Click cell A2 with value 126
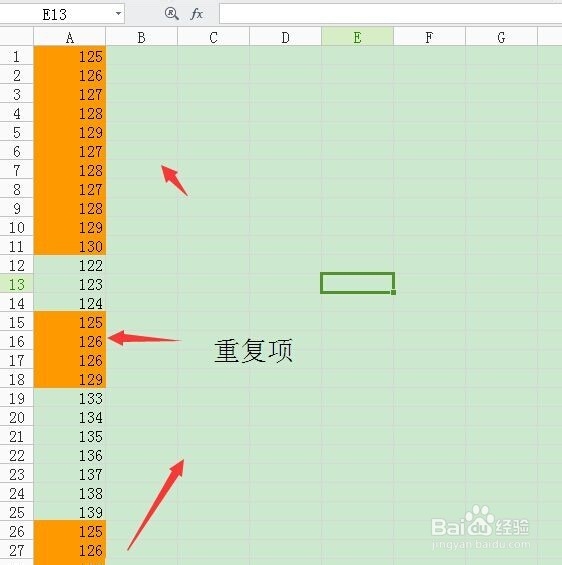This screenshot has height=565, width=562. pyautogui.click(x=70, y=75)
